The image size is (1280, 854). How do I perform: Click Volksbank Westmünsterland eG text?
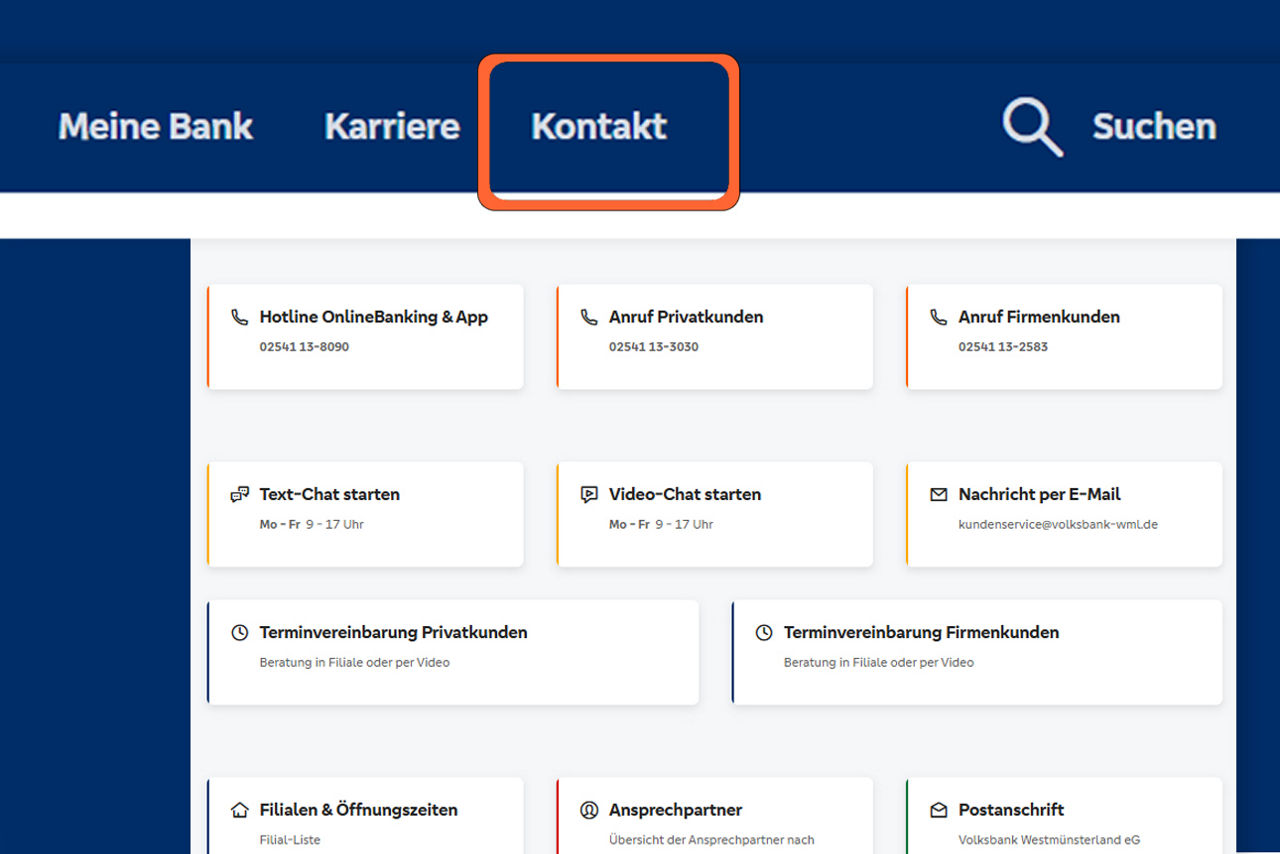pos(1049,840)
